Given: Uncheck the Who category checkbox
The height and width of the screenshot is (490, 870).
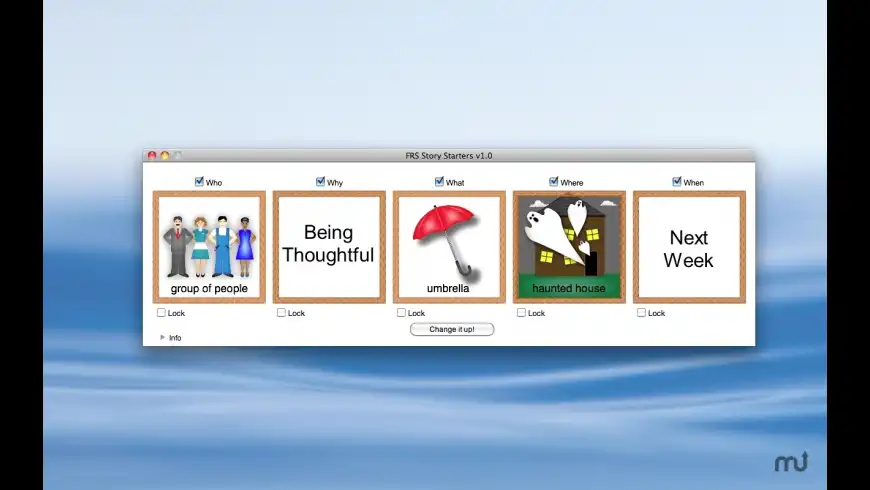Looking at the screenshot, I should [199, 181].
